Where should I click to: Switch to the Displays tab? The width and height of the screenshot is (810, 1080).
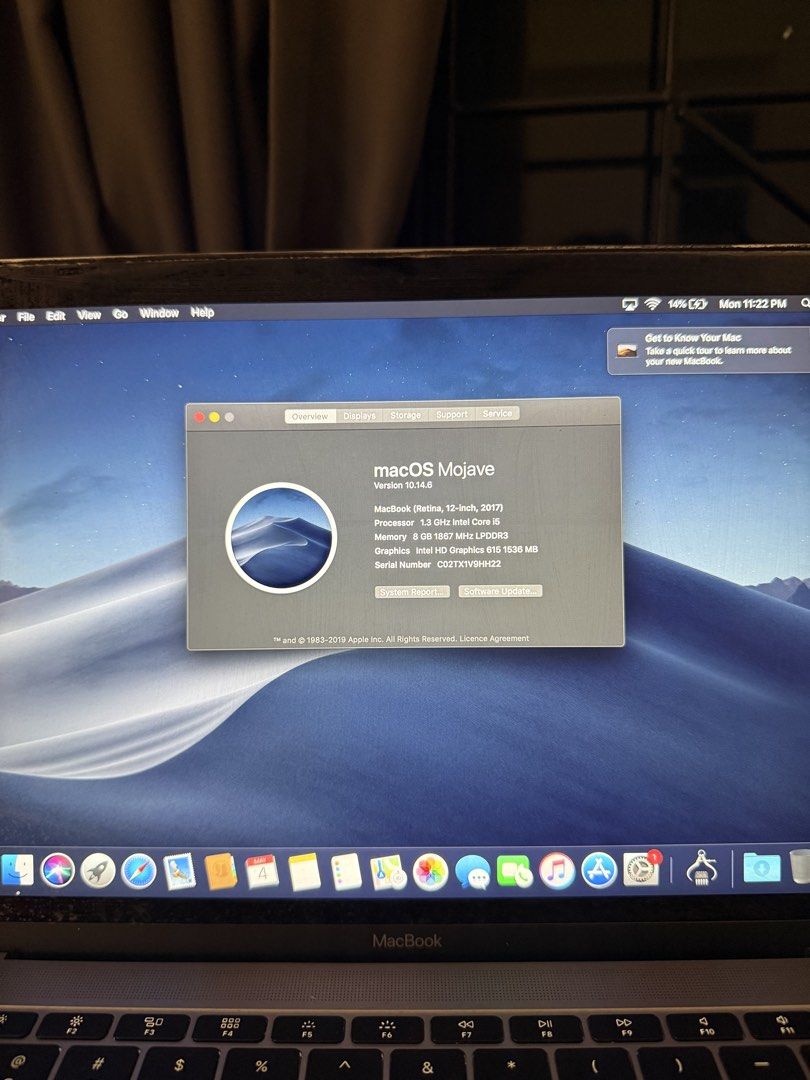[360, 415]
